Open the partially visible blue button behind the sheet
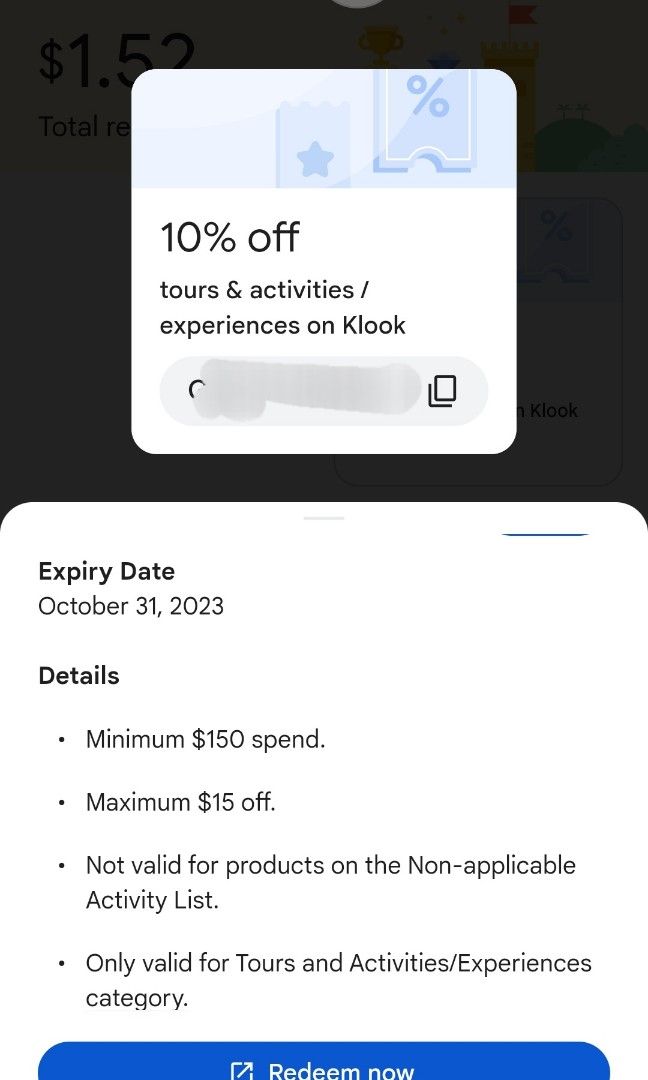 (x=546, y=536)
